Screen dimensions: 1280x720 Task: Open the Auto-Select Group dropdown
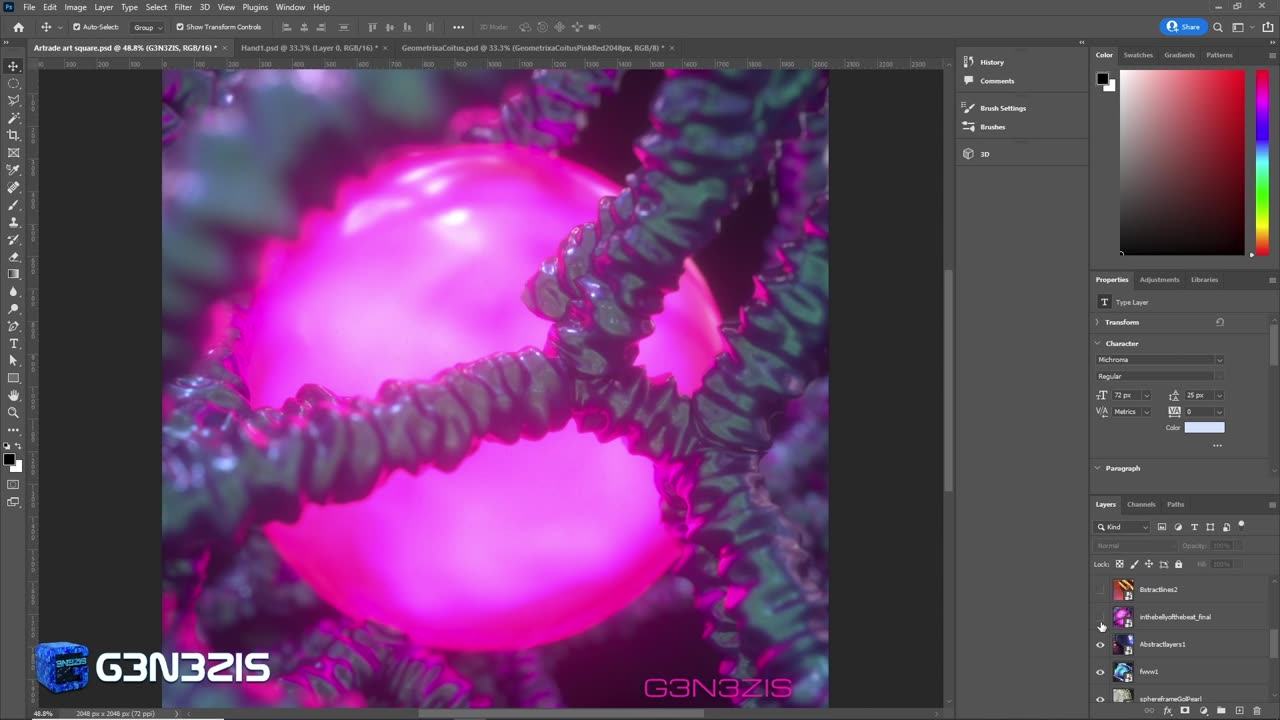click(x=148, y=27)
